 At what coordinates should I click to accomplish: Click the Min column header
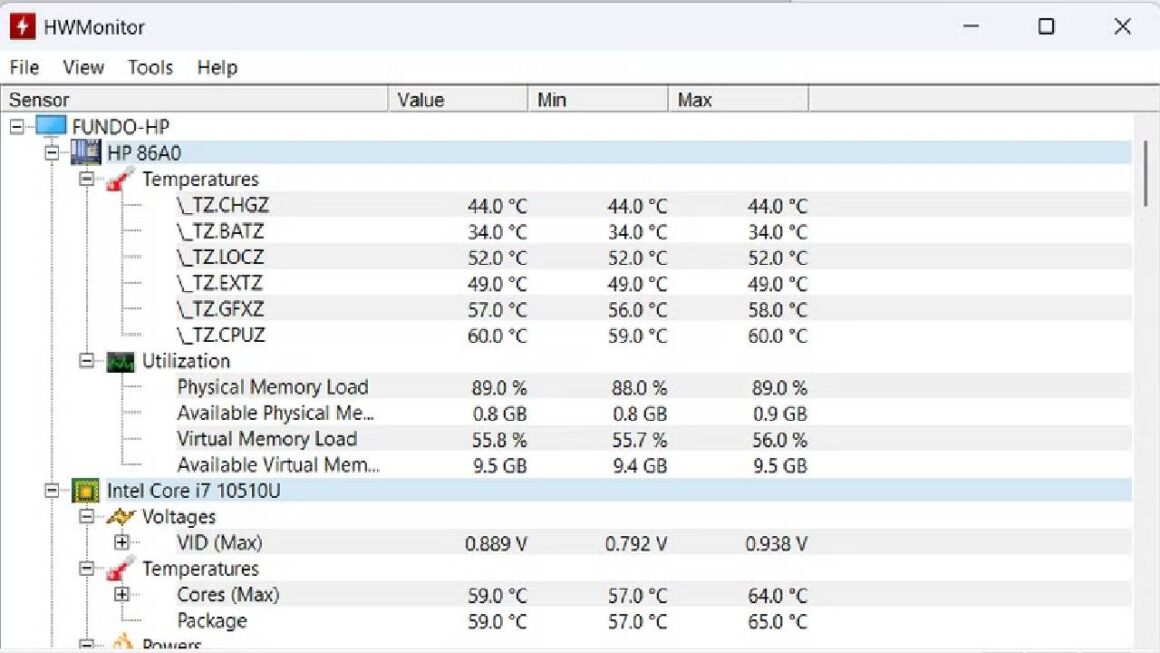(598, 100)
